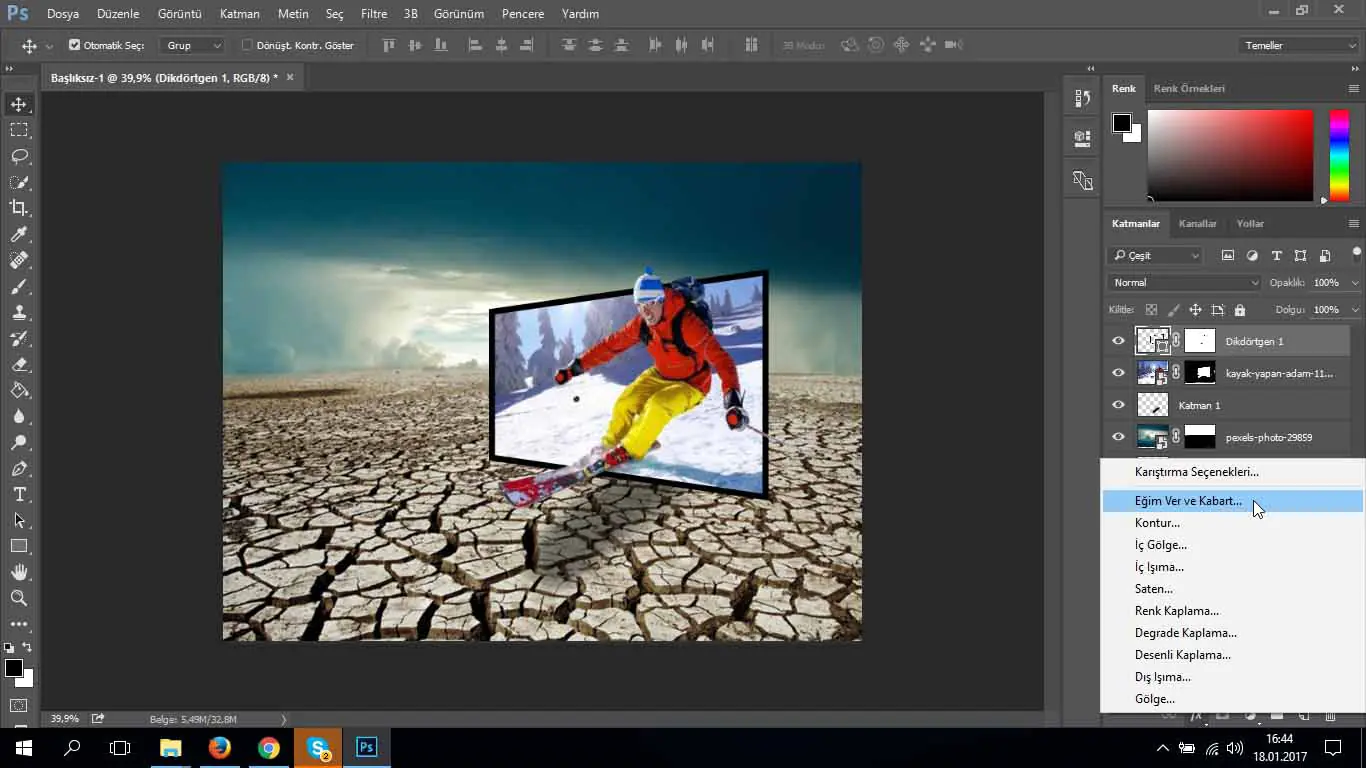Uncheck the Otomatik Seç checkbox
This screenshot has height=768, width=1366.
(x=74, y=45)
